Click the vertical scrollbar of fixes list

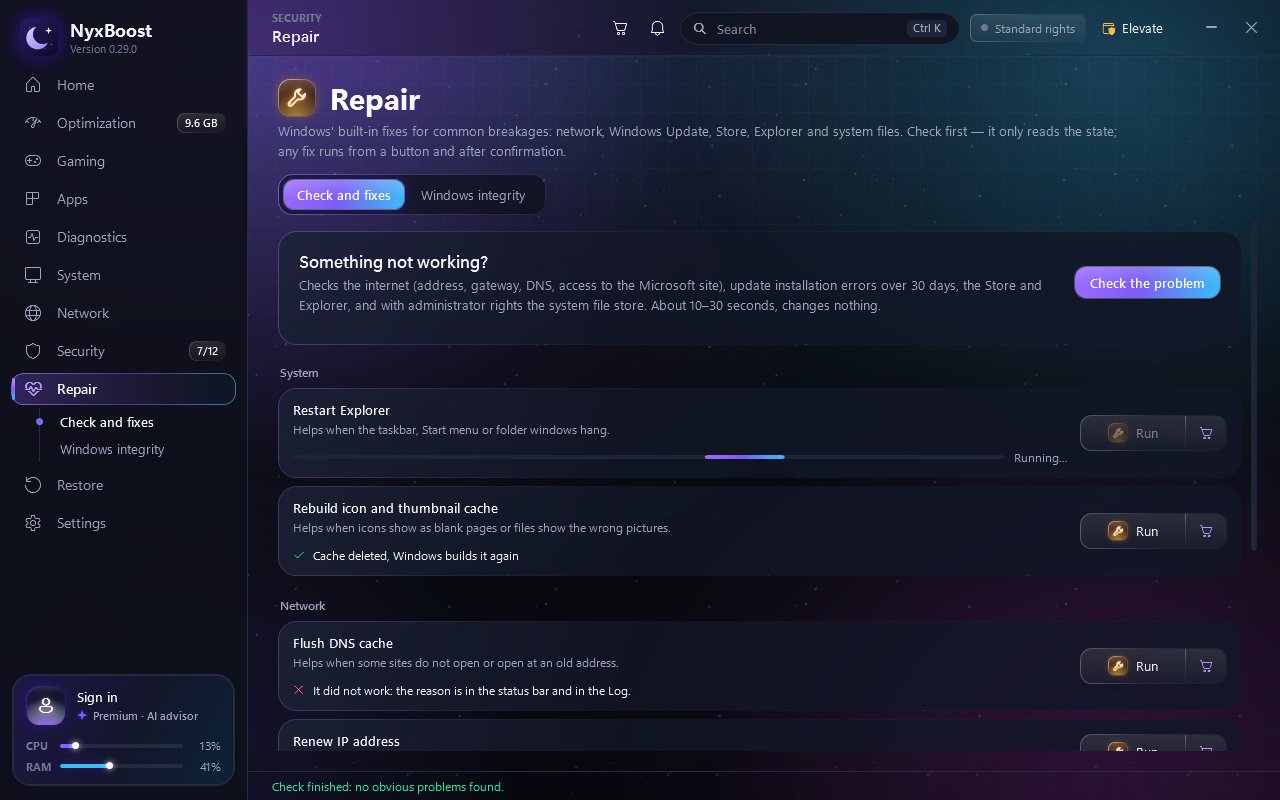(1253, 385)
